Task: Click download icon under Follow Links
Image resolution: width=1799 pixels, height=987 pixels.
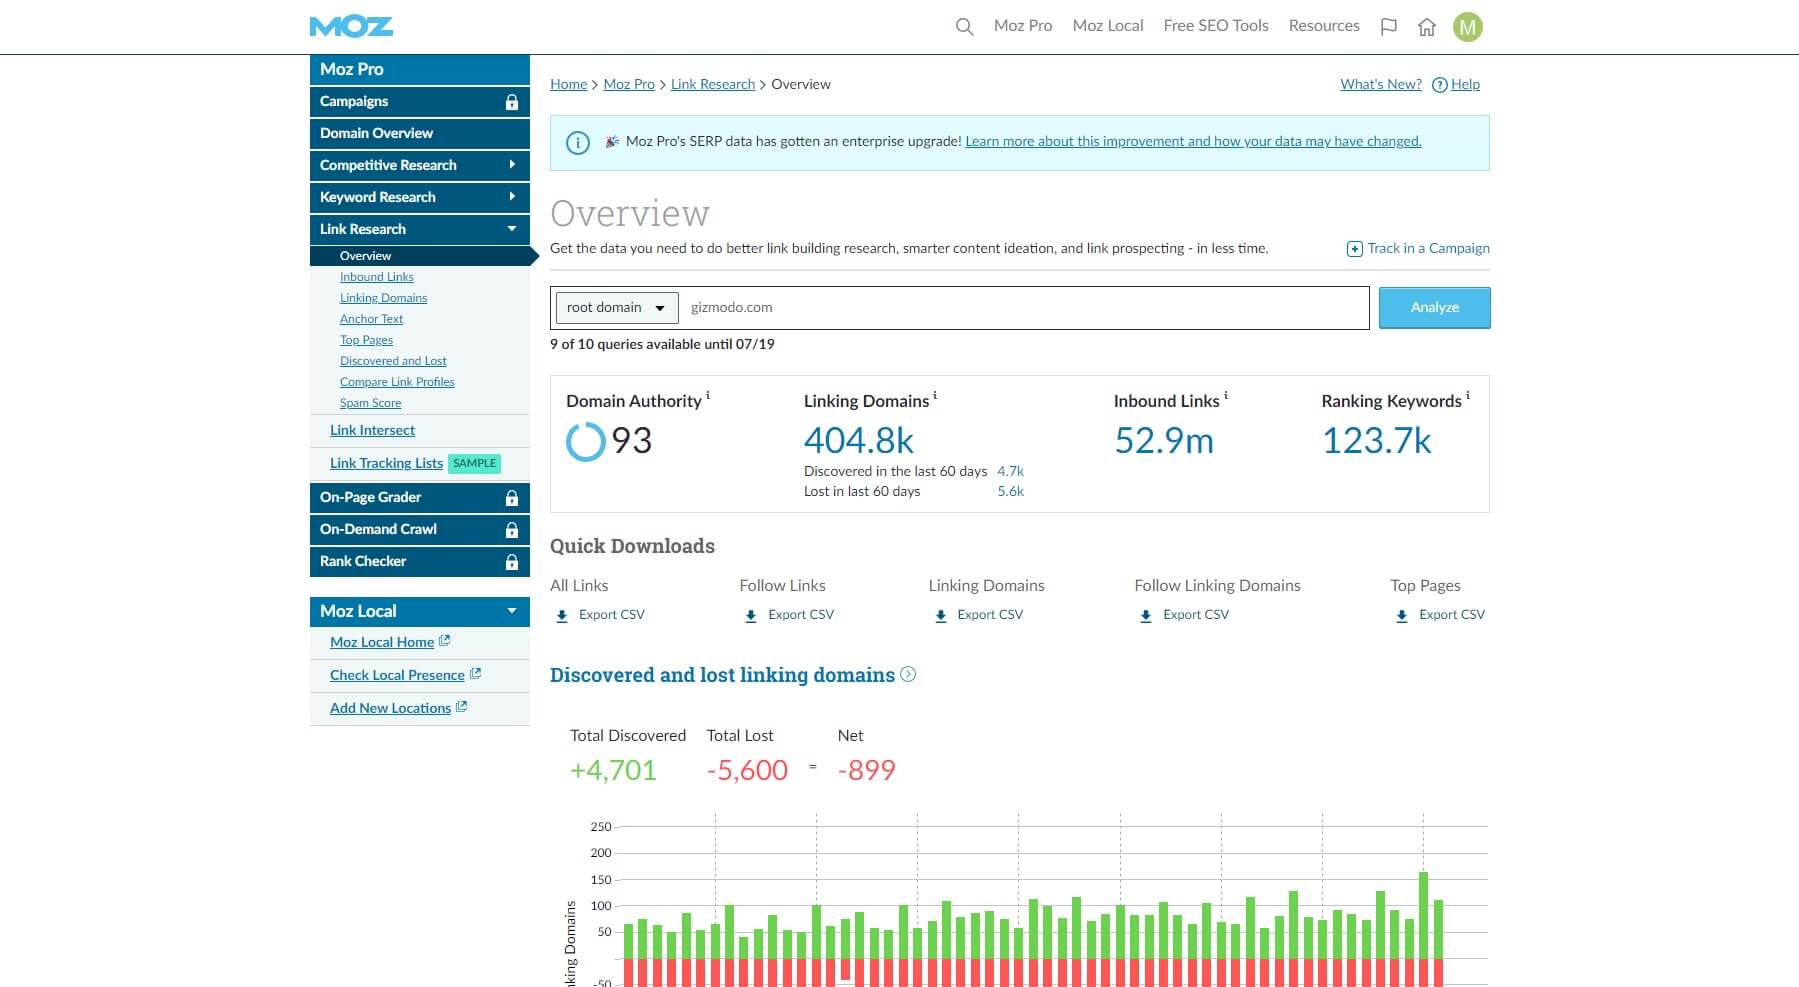Action: click(x=751, y=616)
